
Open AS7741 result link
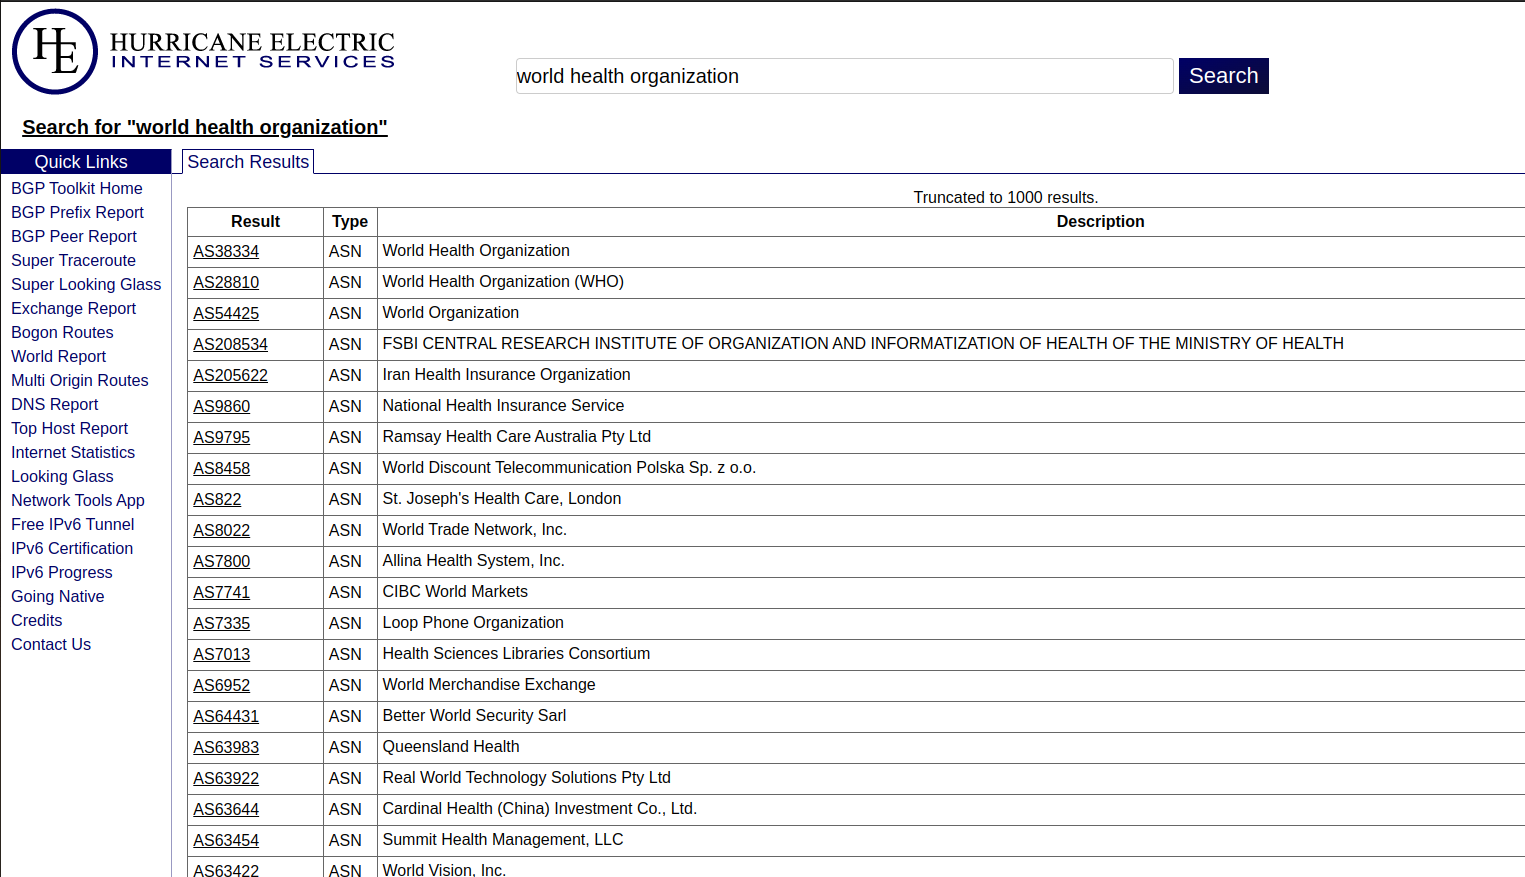coord(222,592)
